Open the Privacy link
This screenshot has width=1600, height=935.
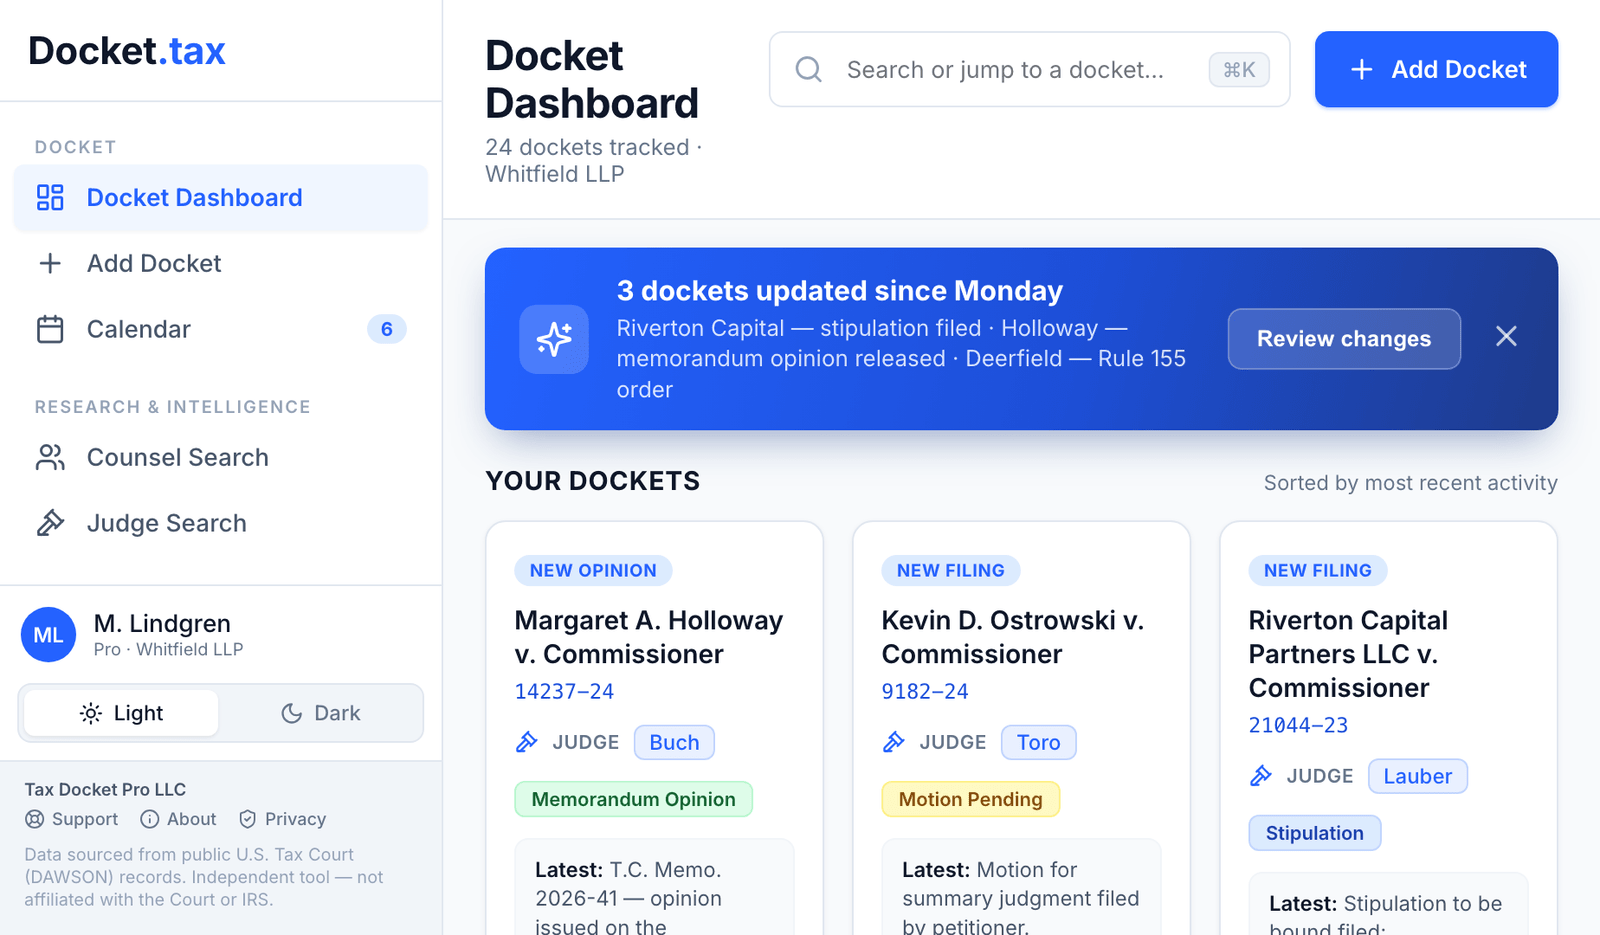pos(282,820)
